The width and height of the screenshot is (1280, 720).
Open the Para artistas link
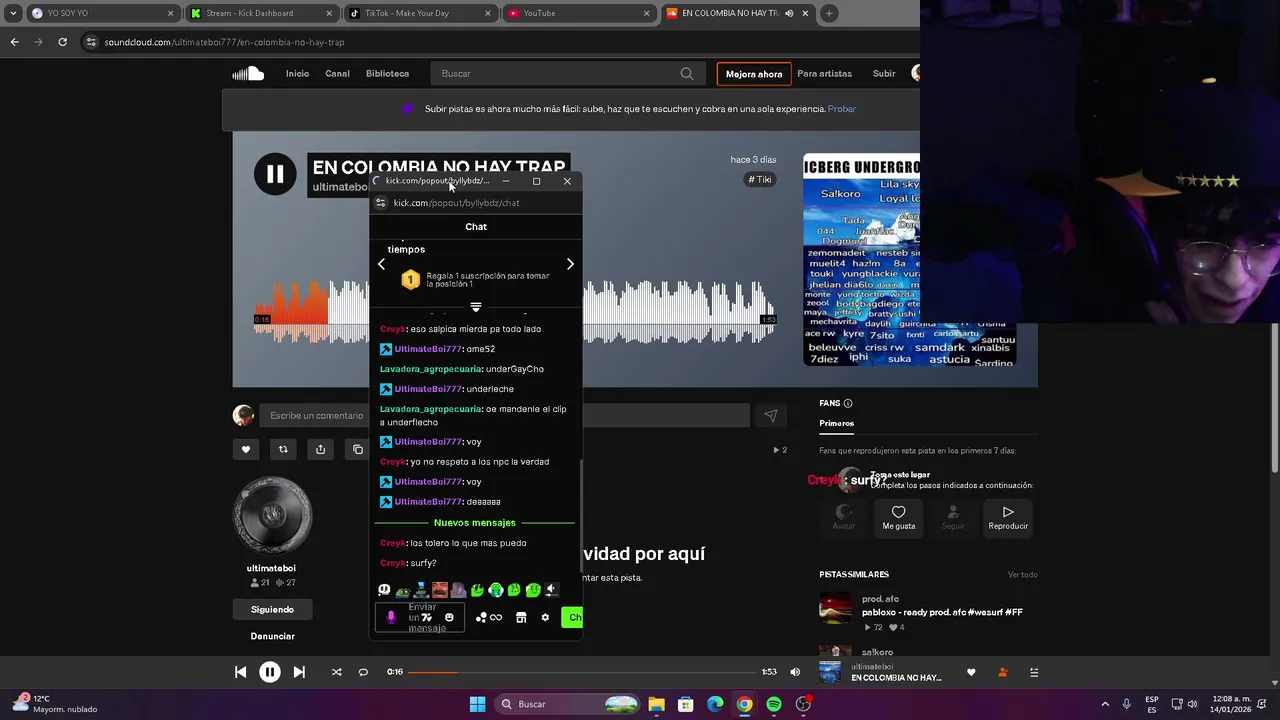point(824,74)
